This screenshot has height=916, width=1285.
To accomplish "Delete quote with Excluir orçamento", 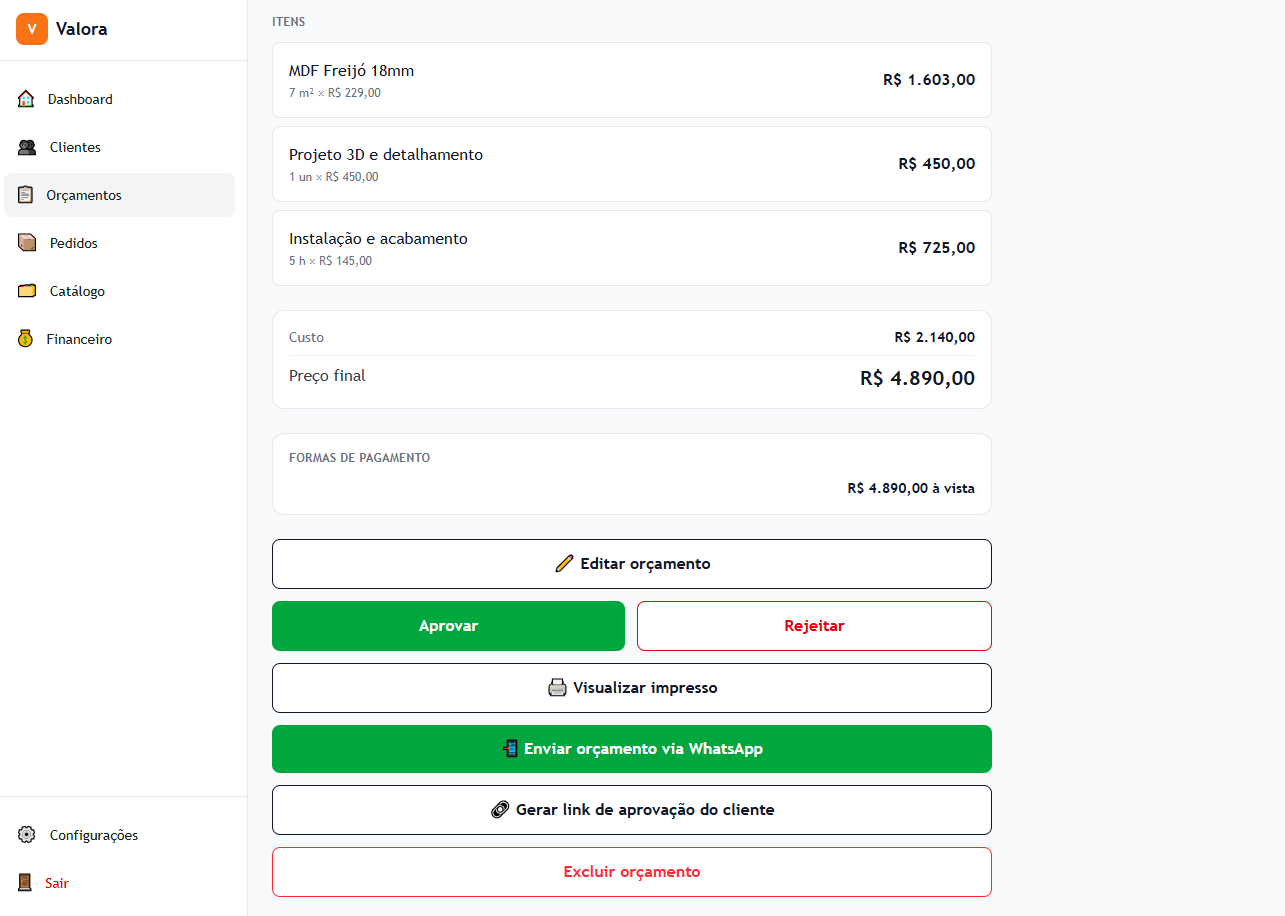I will pyautogui.click(x=632, y=872).
